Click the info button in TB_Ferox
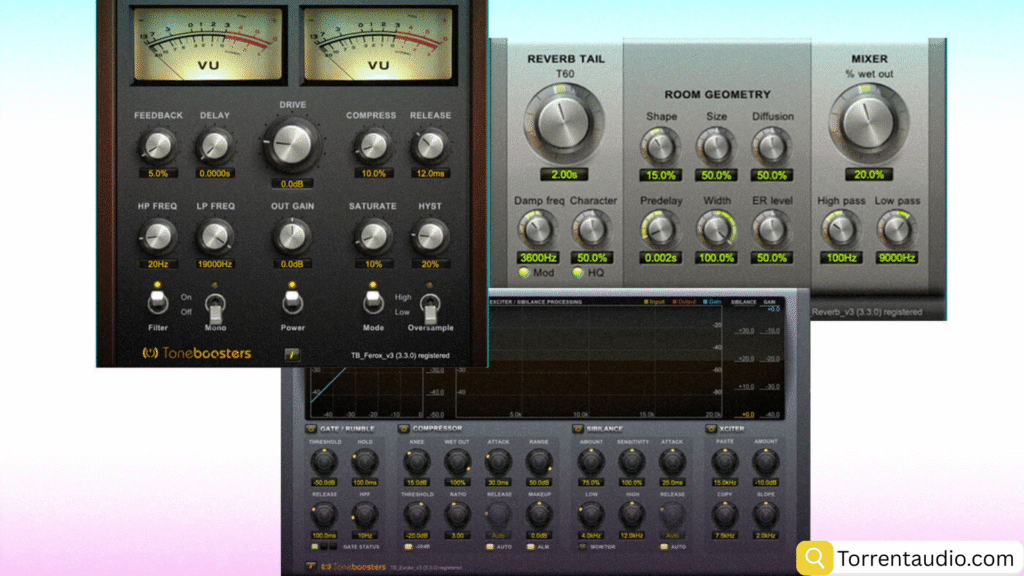Viewport: 1024px width, 576px height. tap(292, 354)
